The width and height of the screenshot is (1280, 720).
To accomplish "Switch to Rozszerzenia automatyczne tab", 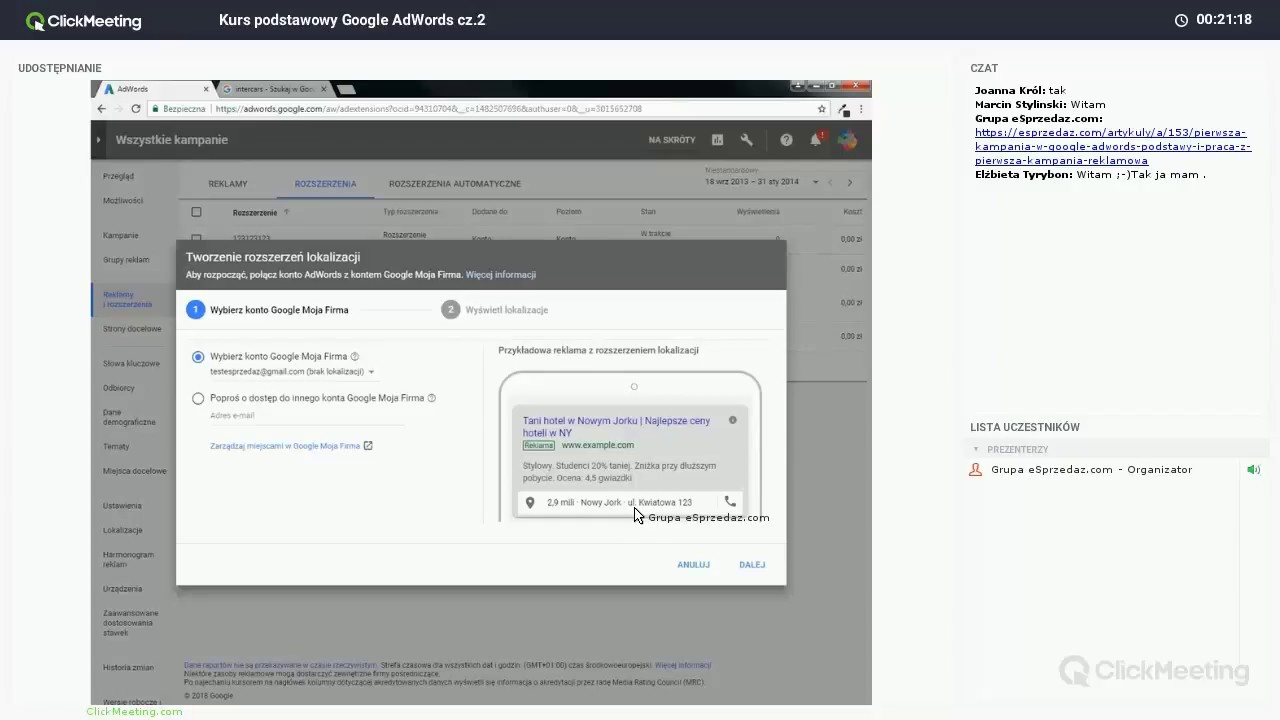I will [x=455, y=184].
